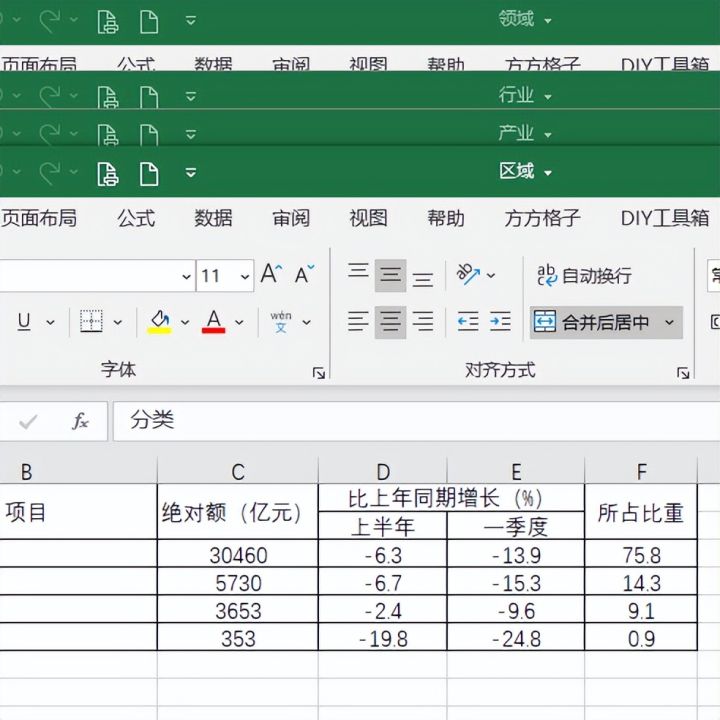Open font settings dialog launcher
Viewport: 720px width, 720px height.
click(x=319, y=373)
